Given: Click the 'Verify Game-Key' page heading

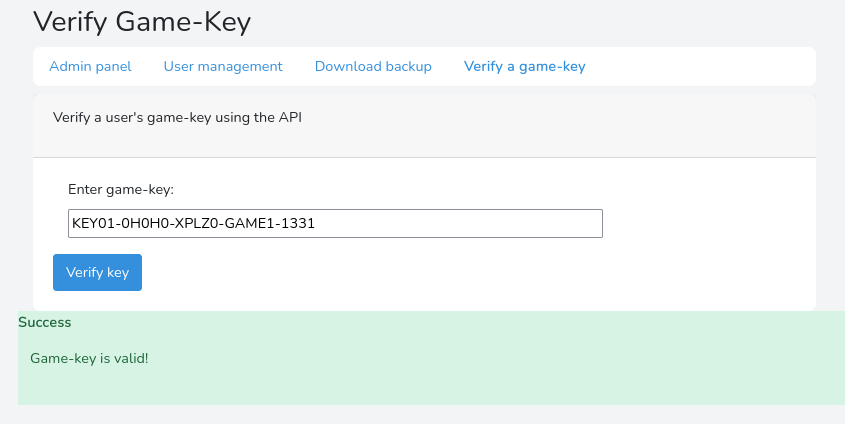Looking at the screenshot, I should coord(142,20).
